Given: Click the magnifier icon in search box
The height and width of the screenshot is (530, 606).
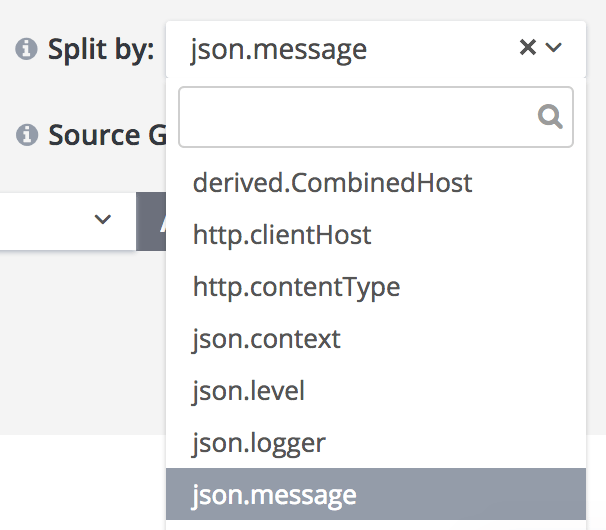Looking at the screenshot, I should [x=550, y=117].
